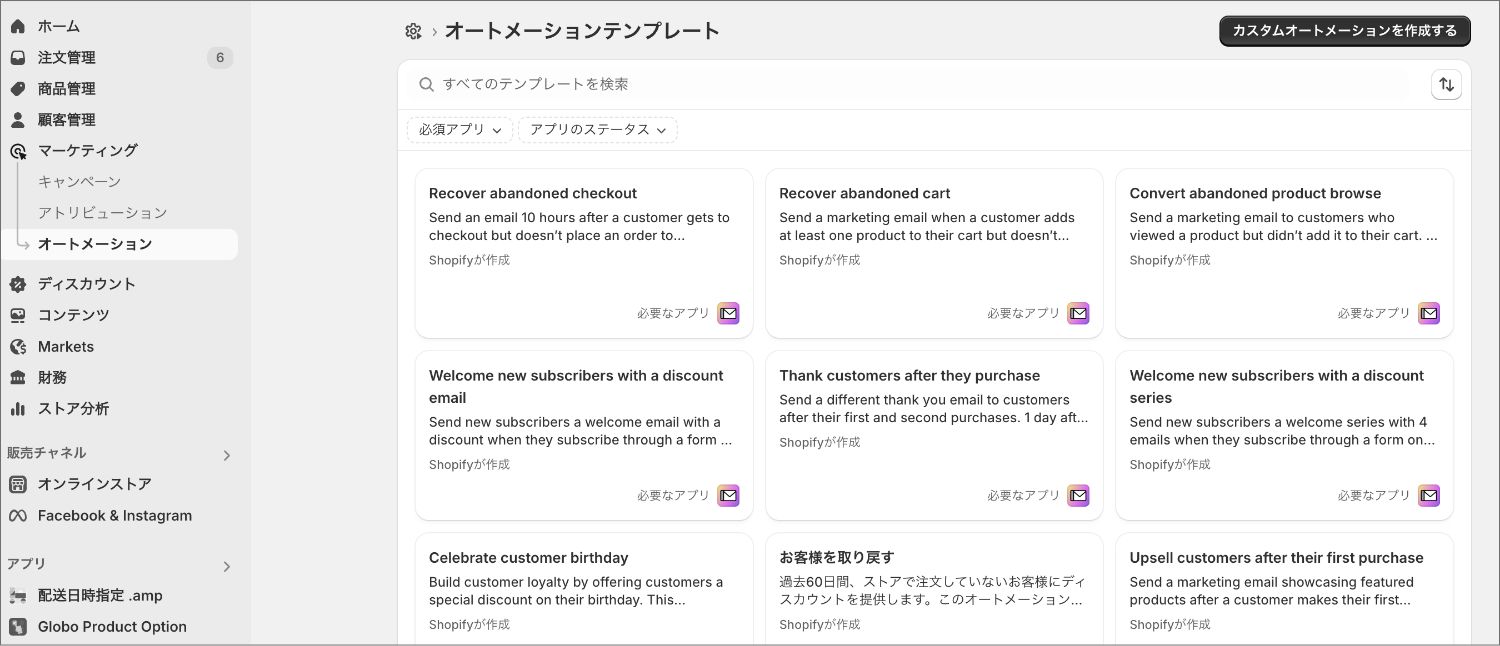Screen dimensions: 1500x646
Task: Click the bank icon beside 財務
Action: tap(17, 378)
